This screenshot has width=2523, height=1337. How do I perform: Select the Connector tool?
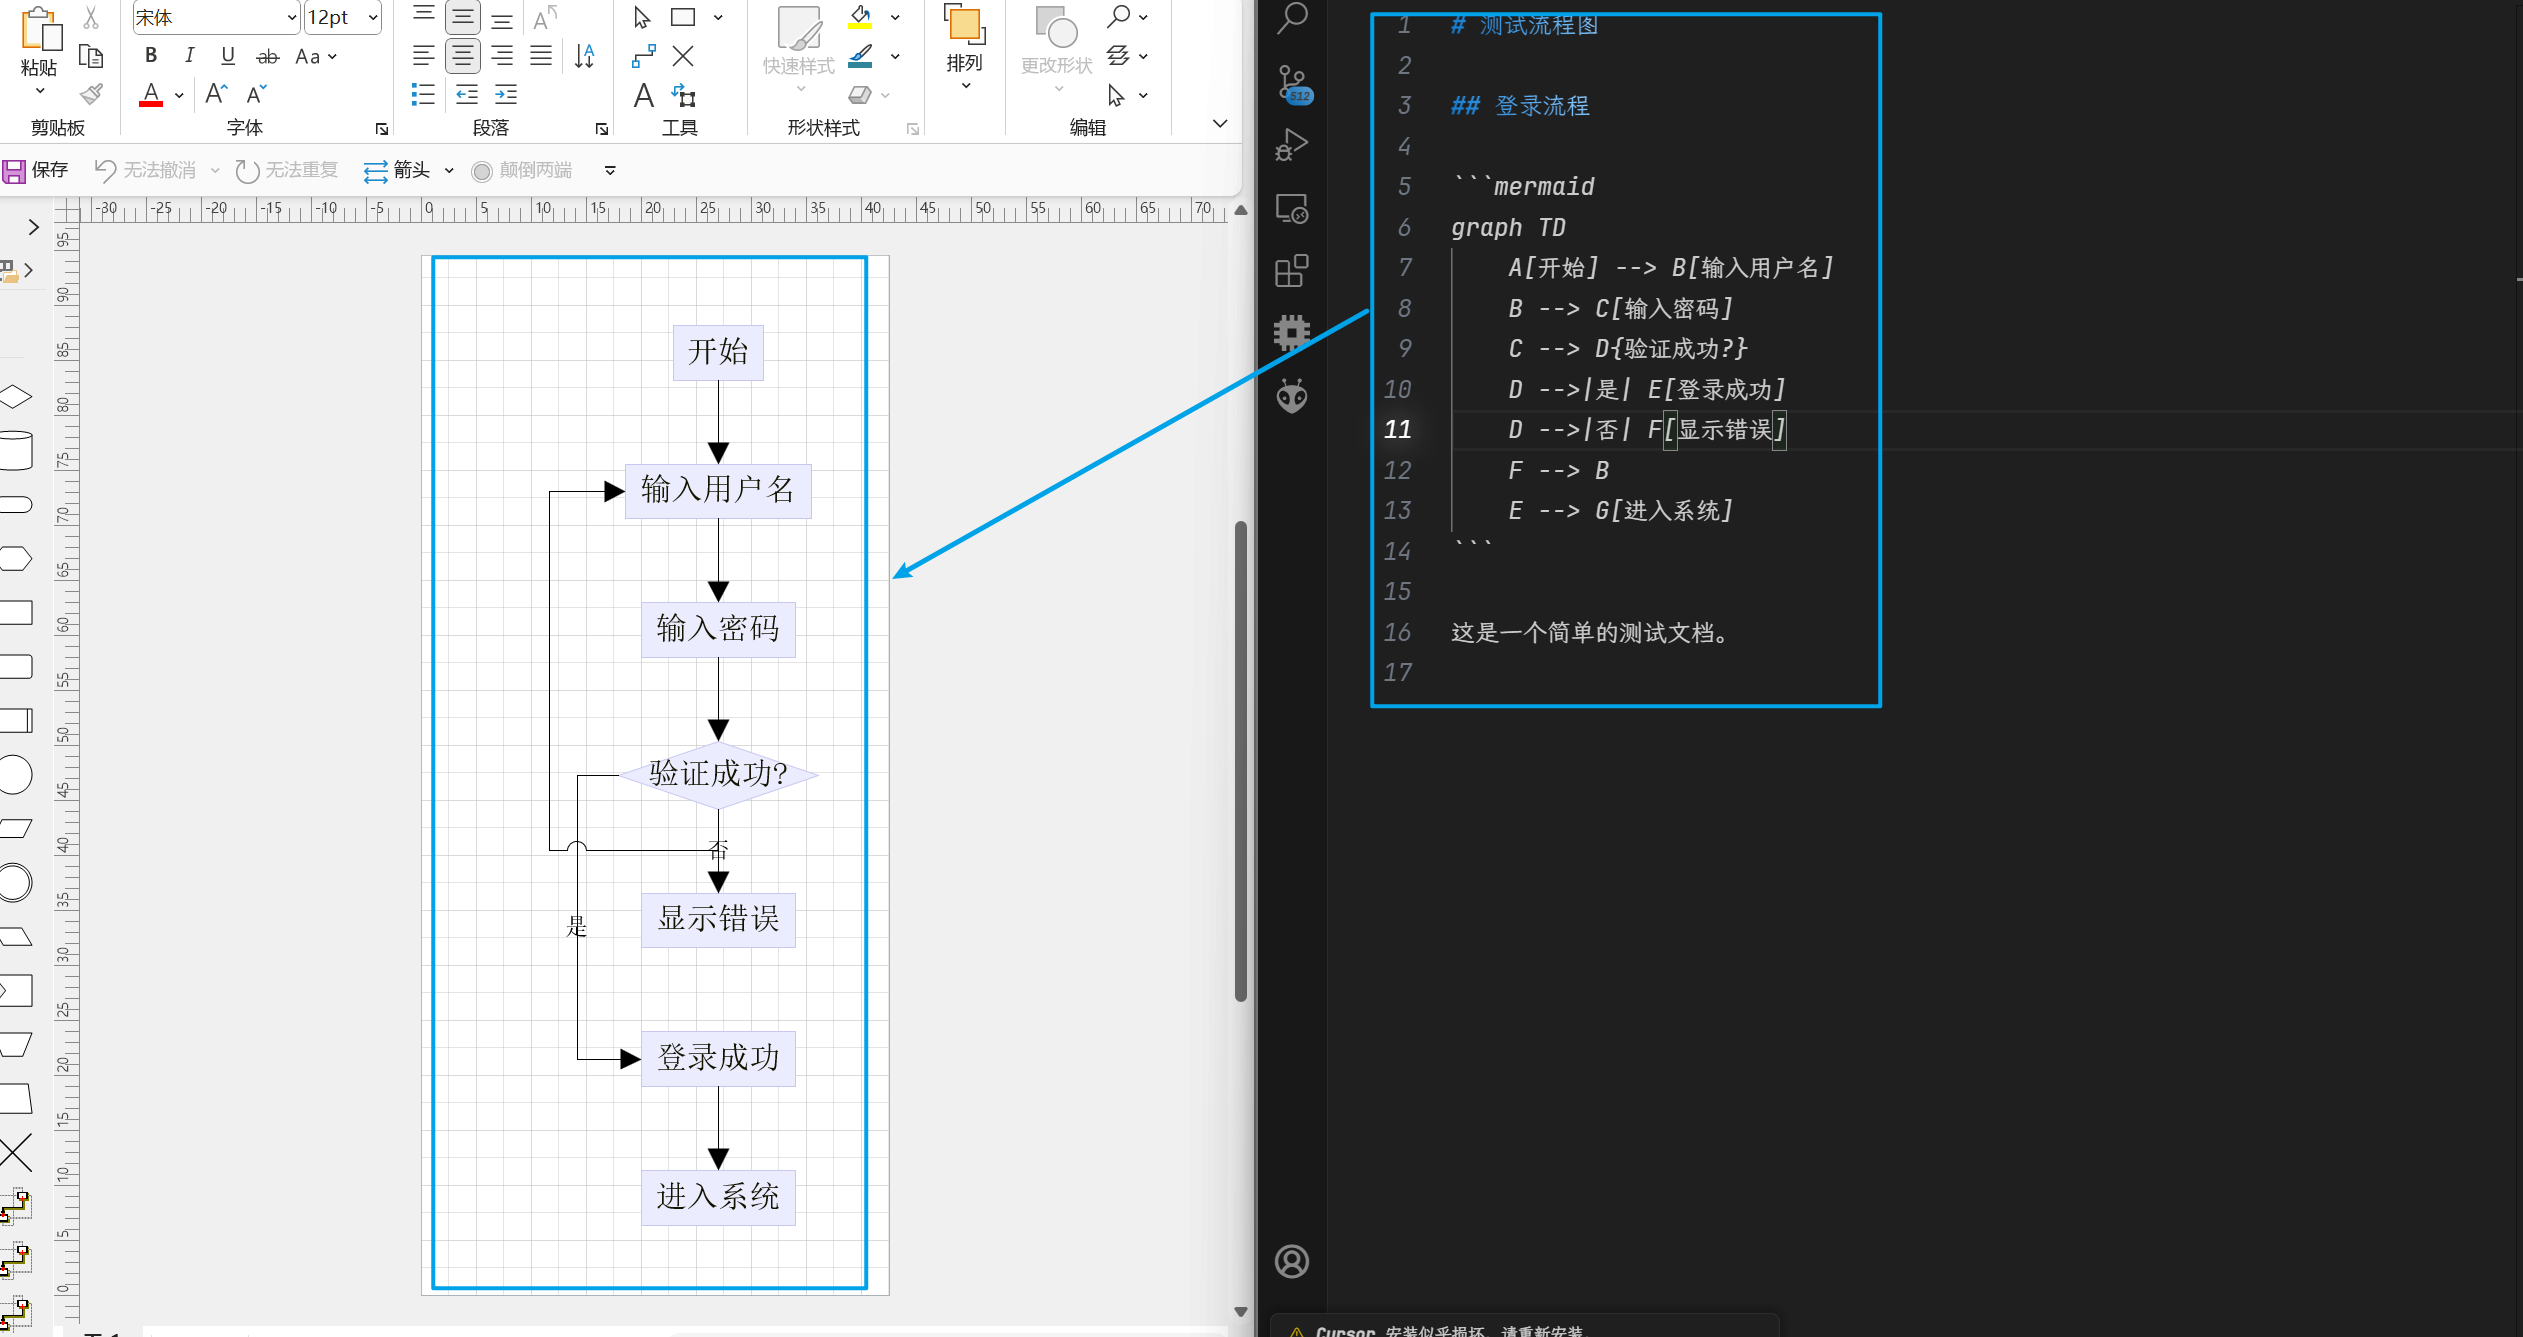(x=643, y=57)
